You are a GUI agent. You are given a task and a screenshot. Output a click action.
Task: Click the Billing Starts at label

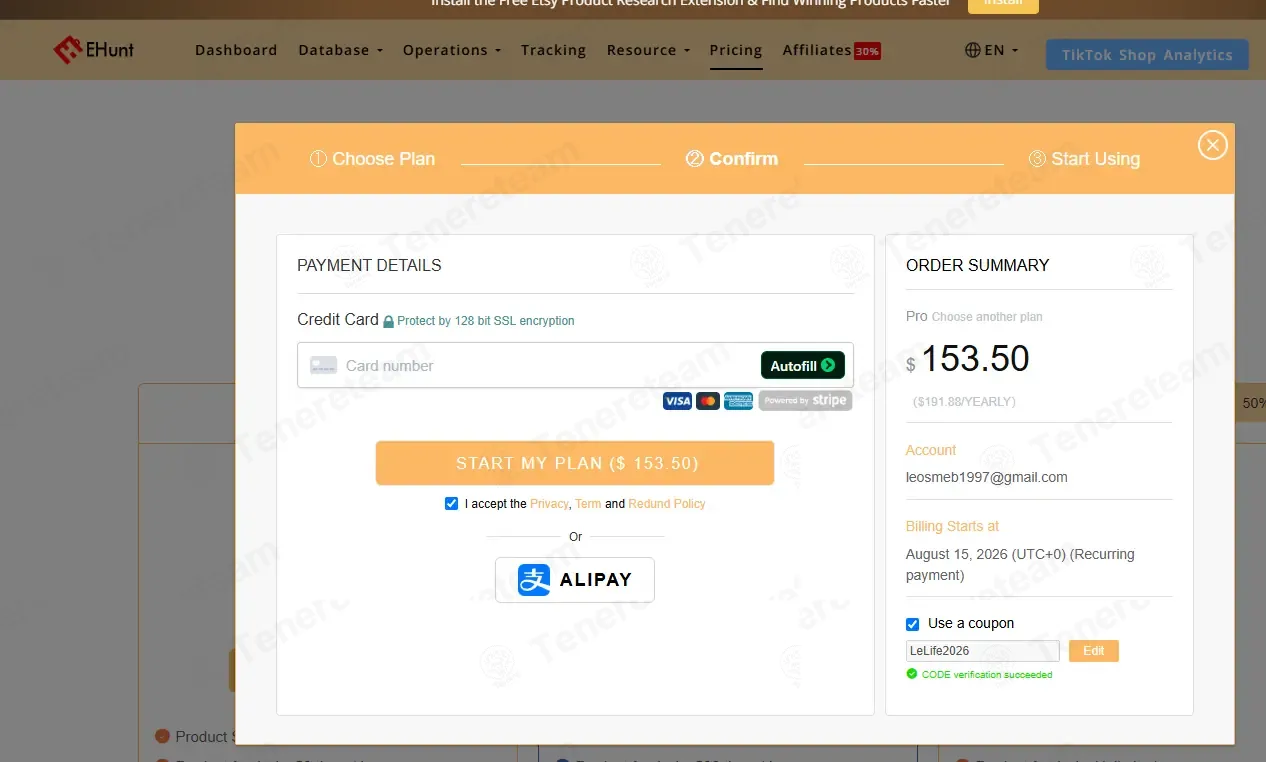pyautogui.click(x=952, y=526)
